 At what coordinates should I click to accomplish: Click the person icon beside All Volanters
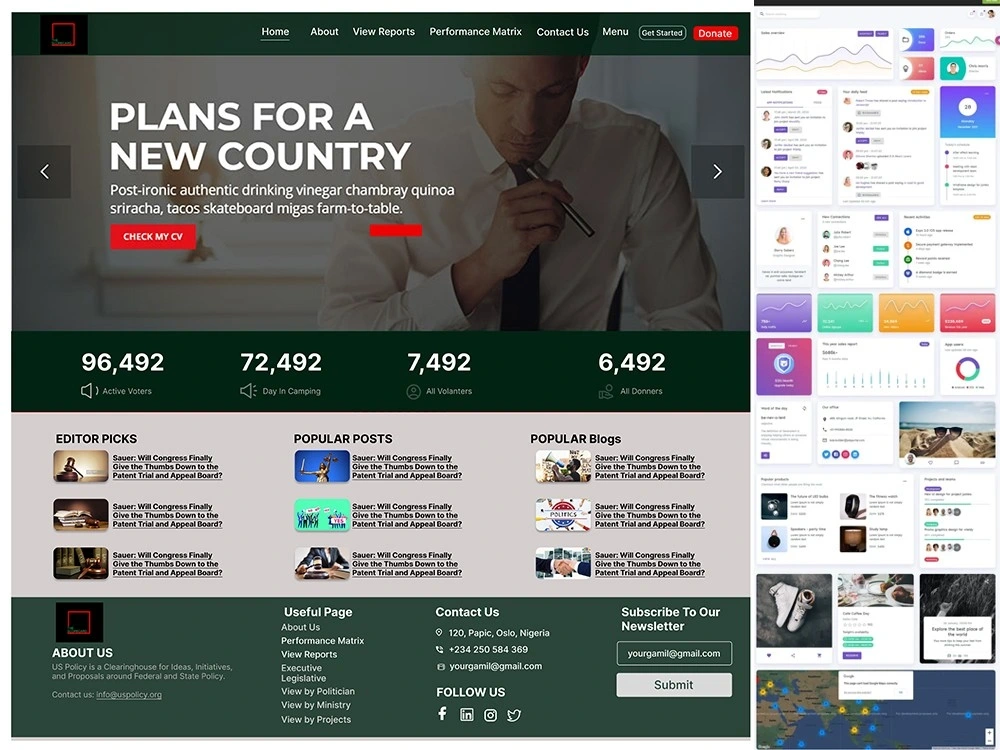413,392
